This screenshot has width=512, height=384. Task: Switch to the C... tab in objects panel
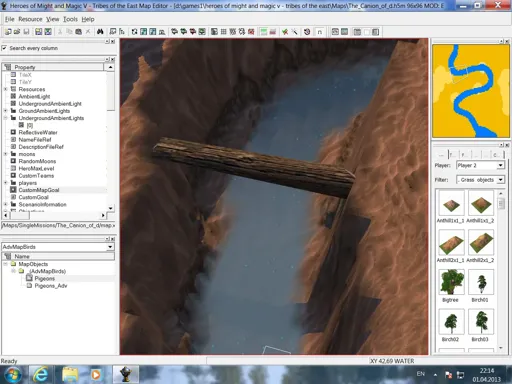[x=496, y=155]
